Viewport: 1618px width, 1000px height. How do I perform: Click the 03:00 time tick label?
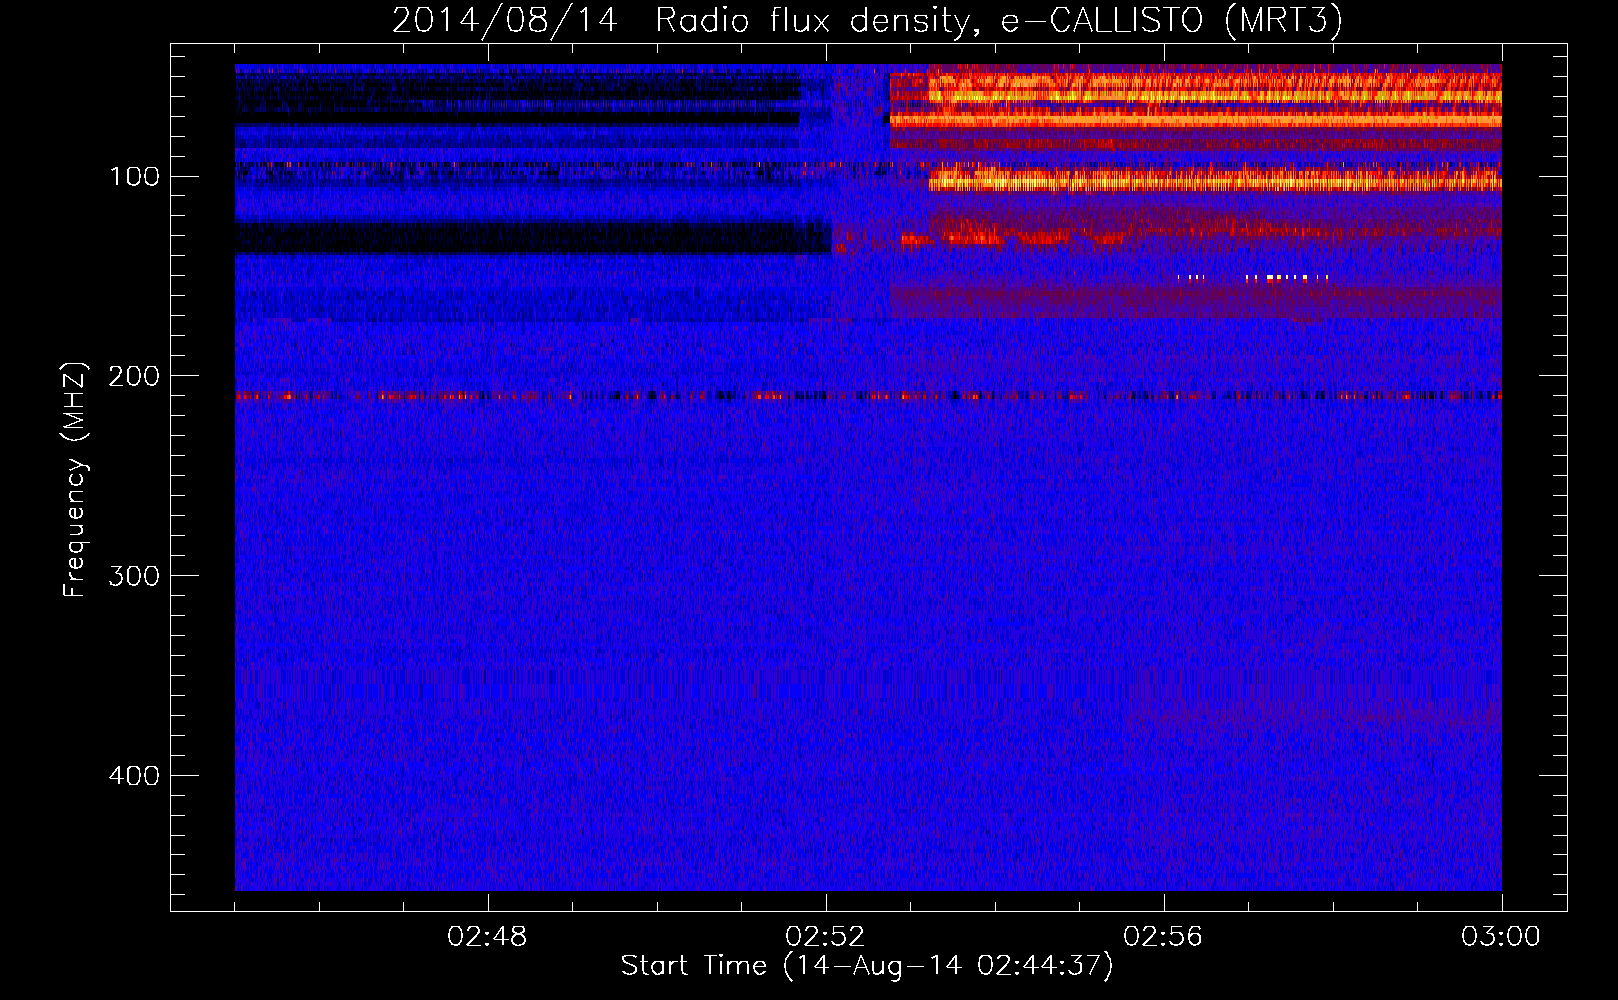click(x=1501, y=937)
